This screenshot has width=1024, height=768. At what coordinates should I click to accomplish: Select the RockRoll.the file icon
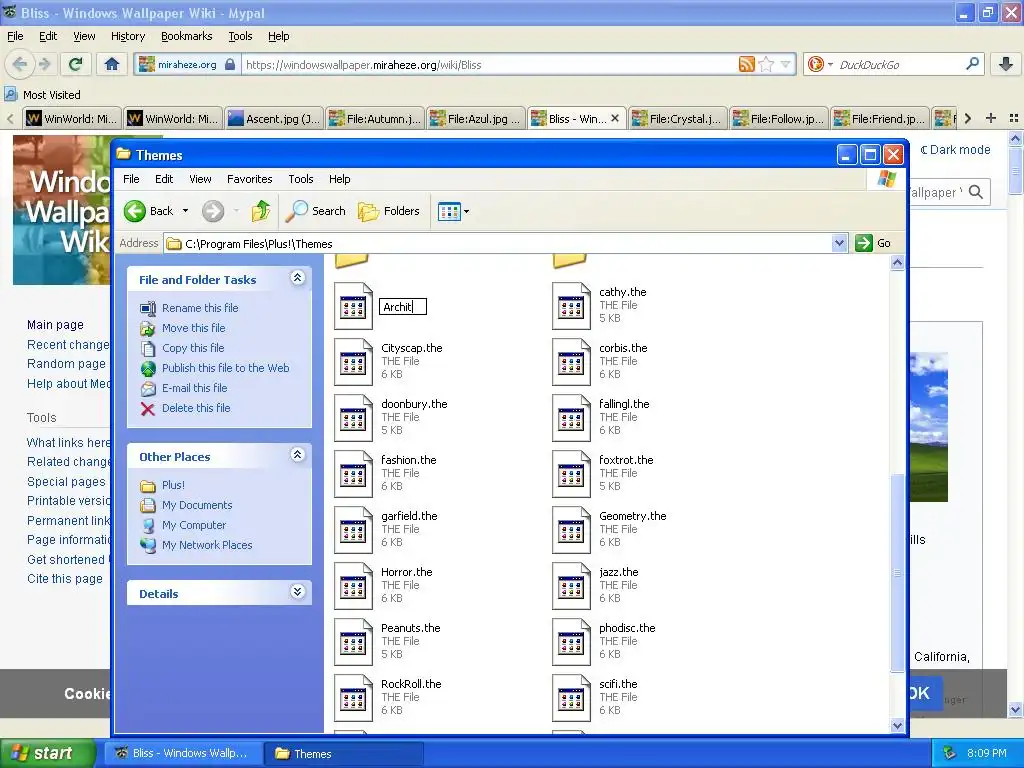point(353,699)
